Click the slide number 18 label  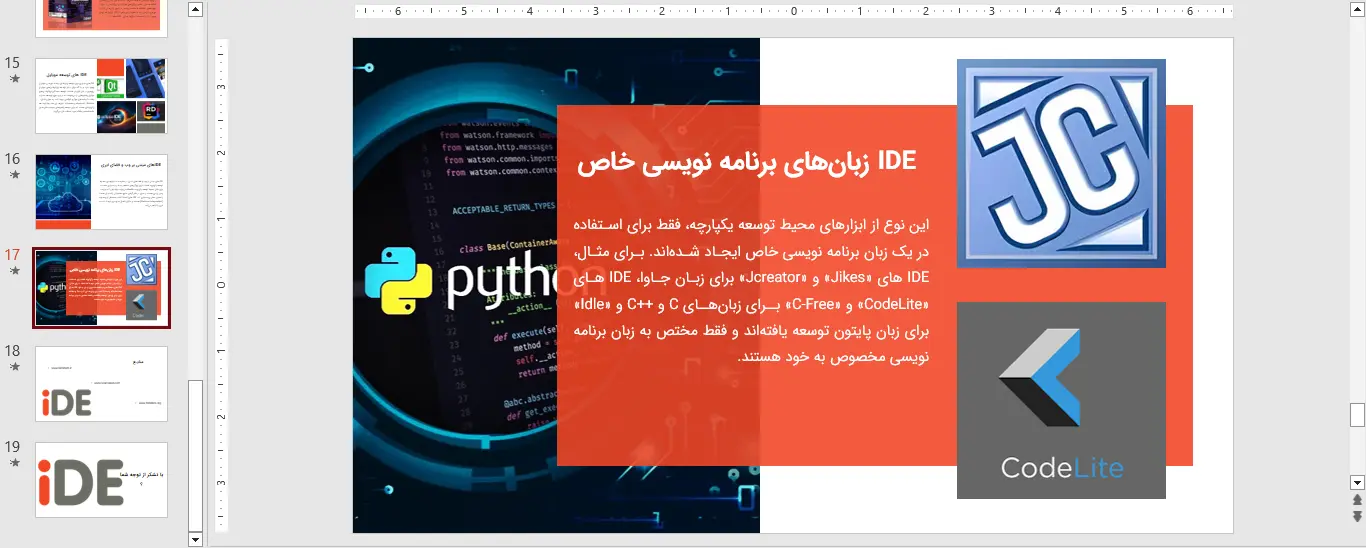pyautogui.click(x=13, y=350)
